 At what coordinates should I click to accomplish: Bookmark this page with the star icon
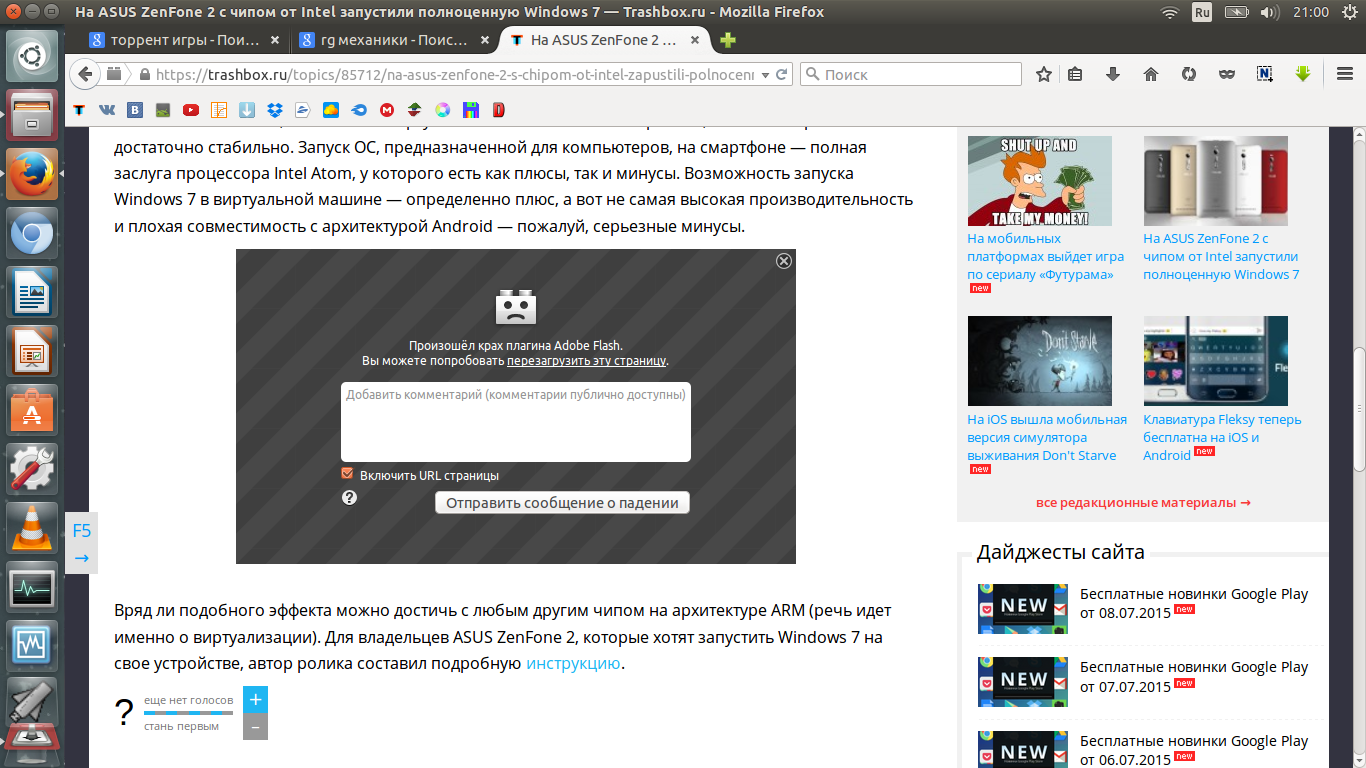click(x=1044, y=74)
